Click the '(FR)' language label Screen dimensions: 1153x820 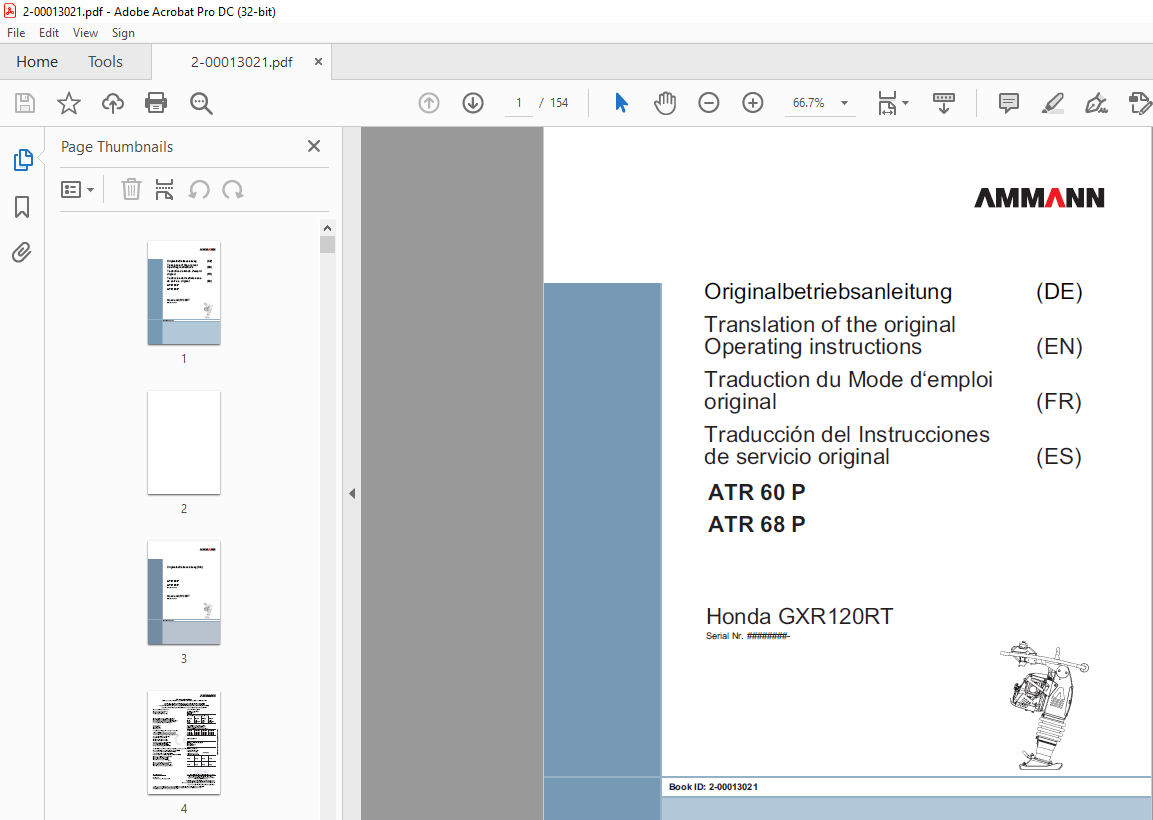pos(1059,402)
